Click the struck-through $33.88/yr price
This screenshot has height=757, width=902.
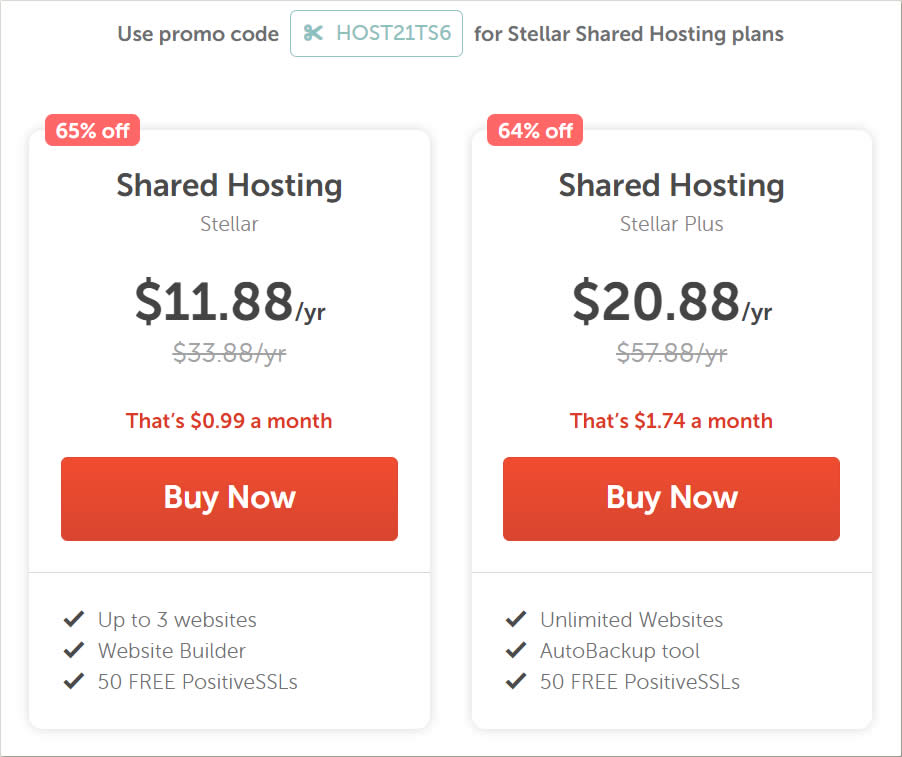pos(230,352)
